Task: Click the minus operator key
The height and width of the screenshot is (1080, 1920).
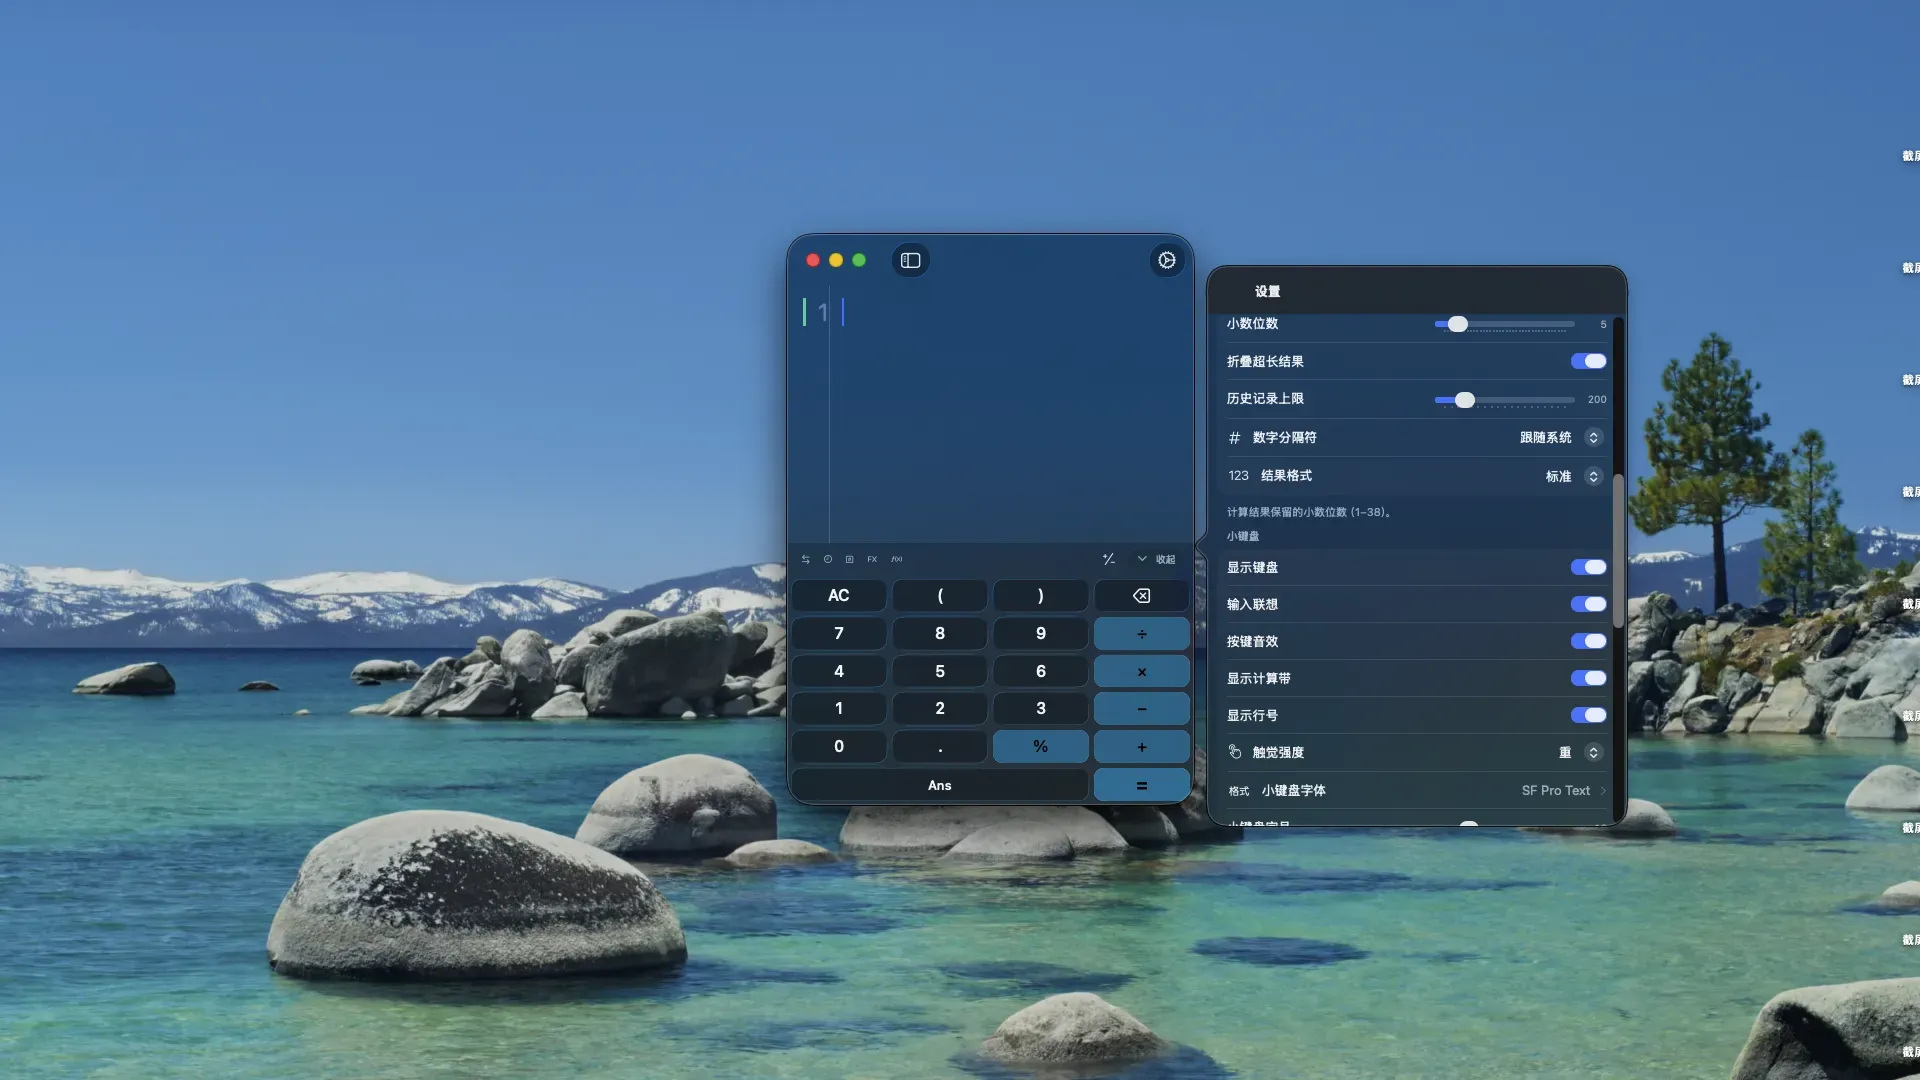Action: pos(1141,709)
